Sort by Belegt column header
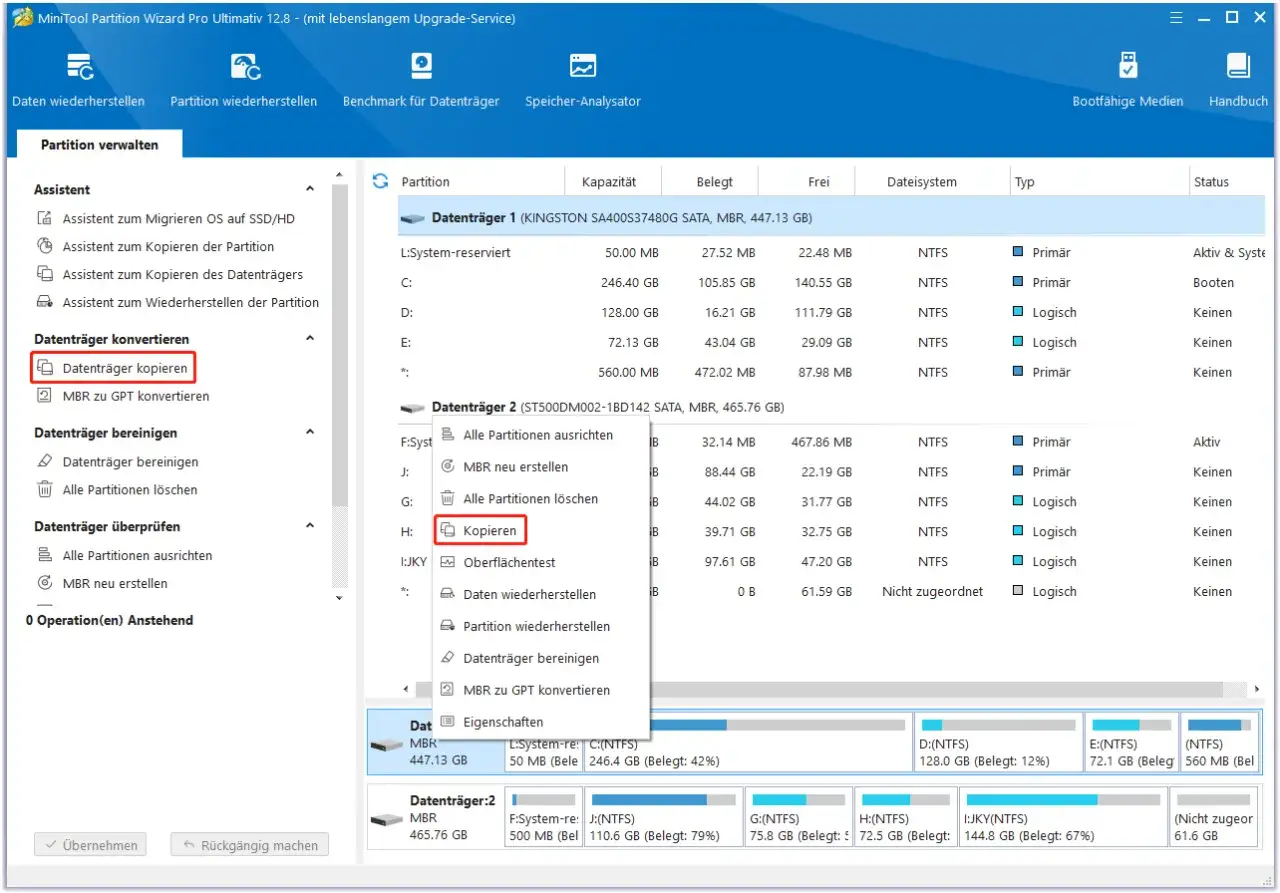The width and height of the screenshot is (1280, 893). click(714, 182)
